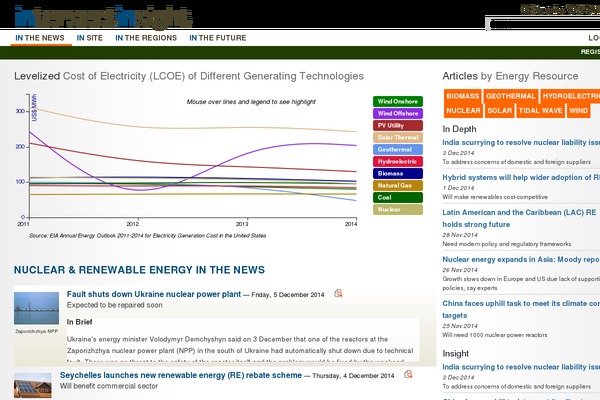Go to IN THE FUTURE tab
Image resolution: width=600 pixels, height=400 pixels.
(218, 38)
